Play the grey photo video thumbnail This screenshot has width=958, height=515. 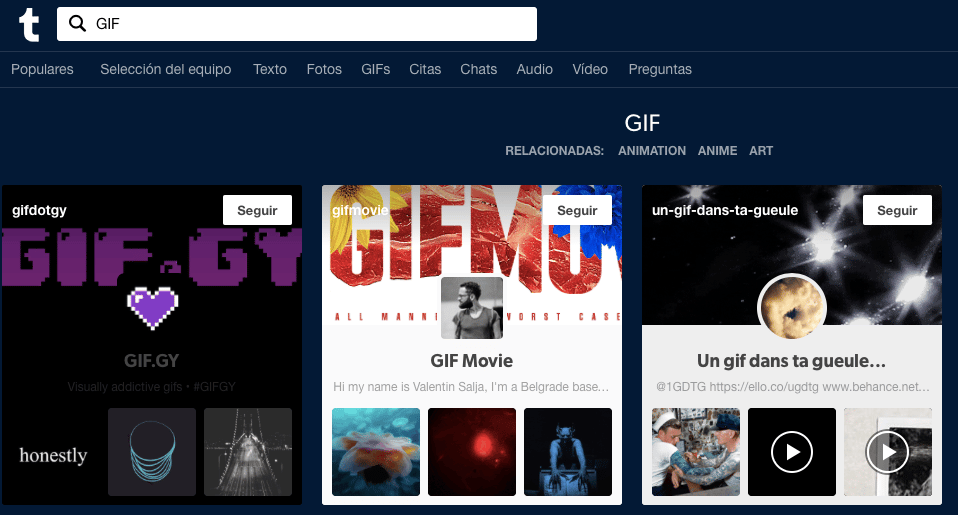(x=888, y=452)
